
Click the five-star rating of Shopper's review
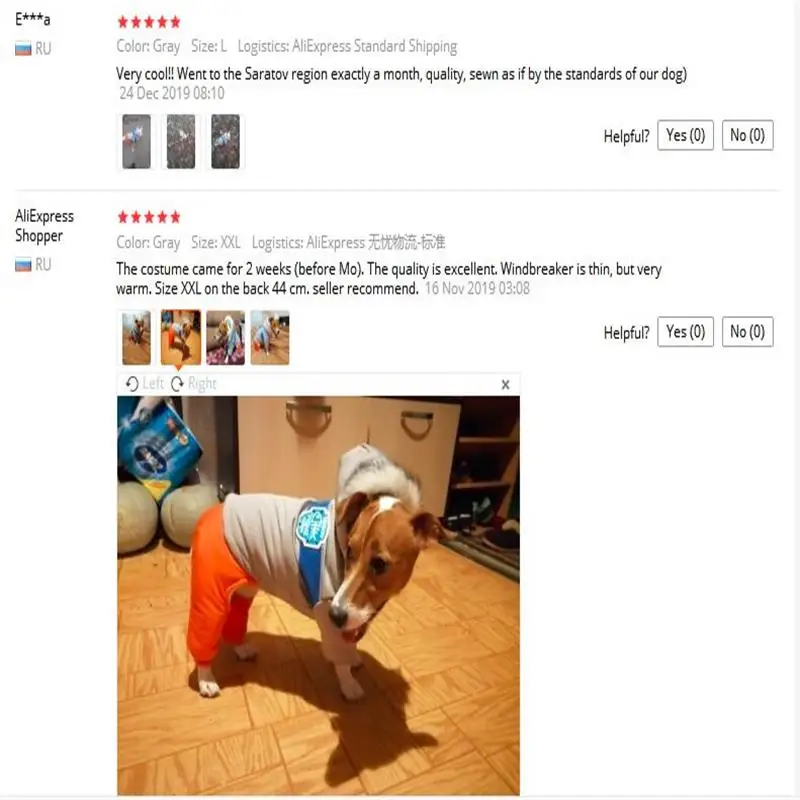click(x=149, y=217)
